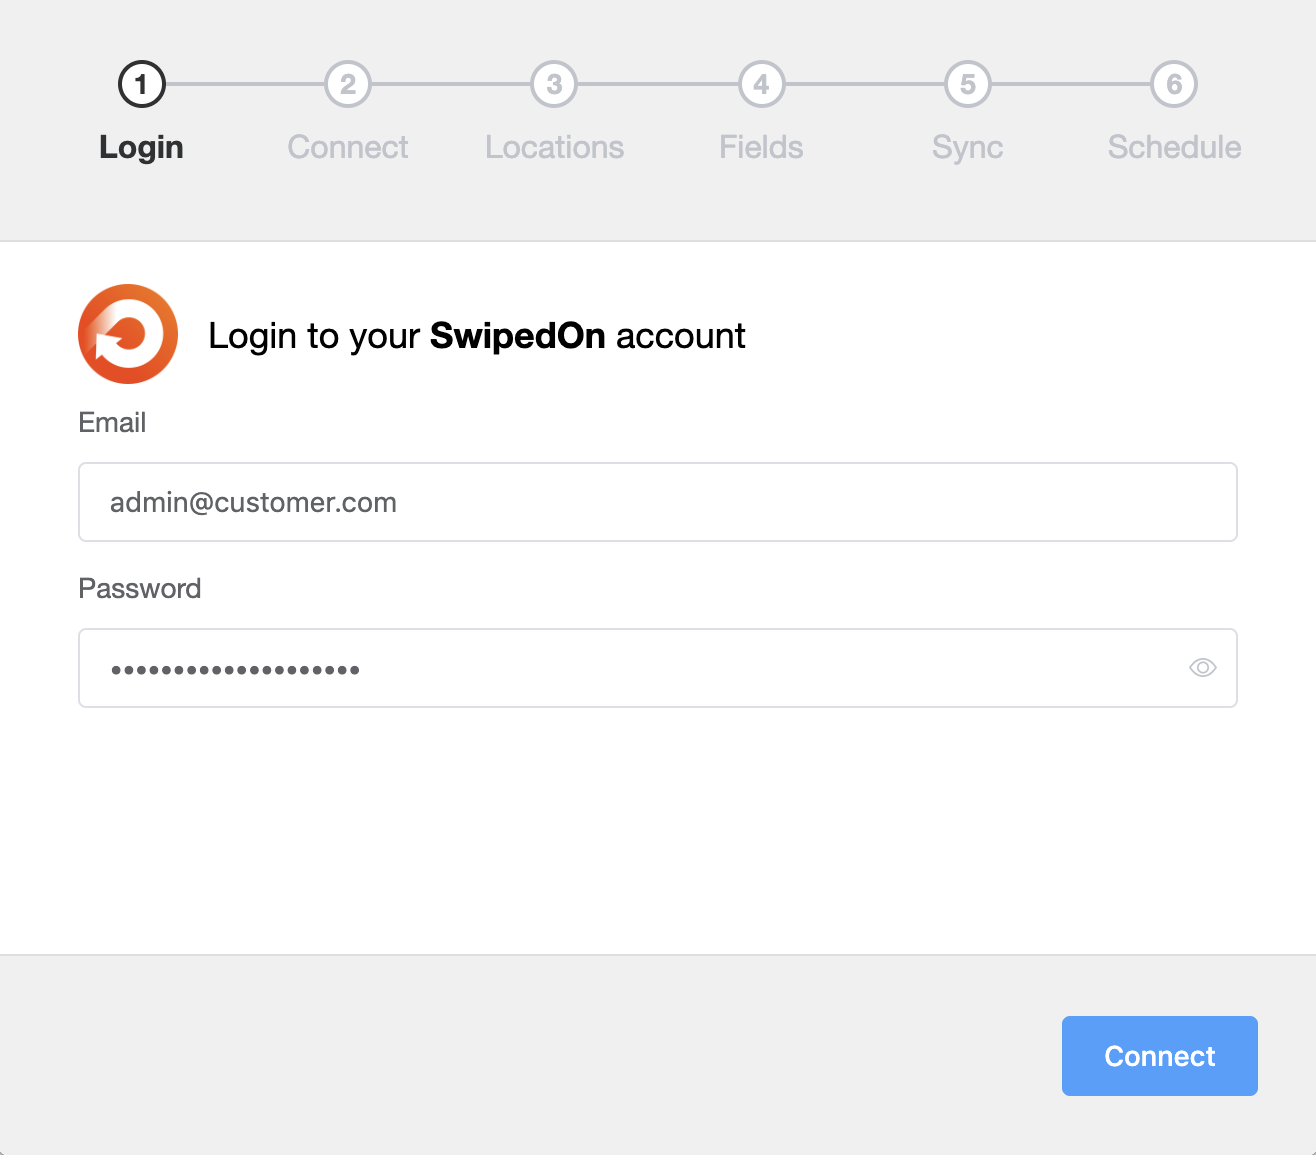1316x1155 pixels.
Task: Focus the Email input field
Action: point(658,502)
